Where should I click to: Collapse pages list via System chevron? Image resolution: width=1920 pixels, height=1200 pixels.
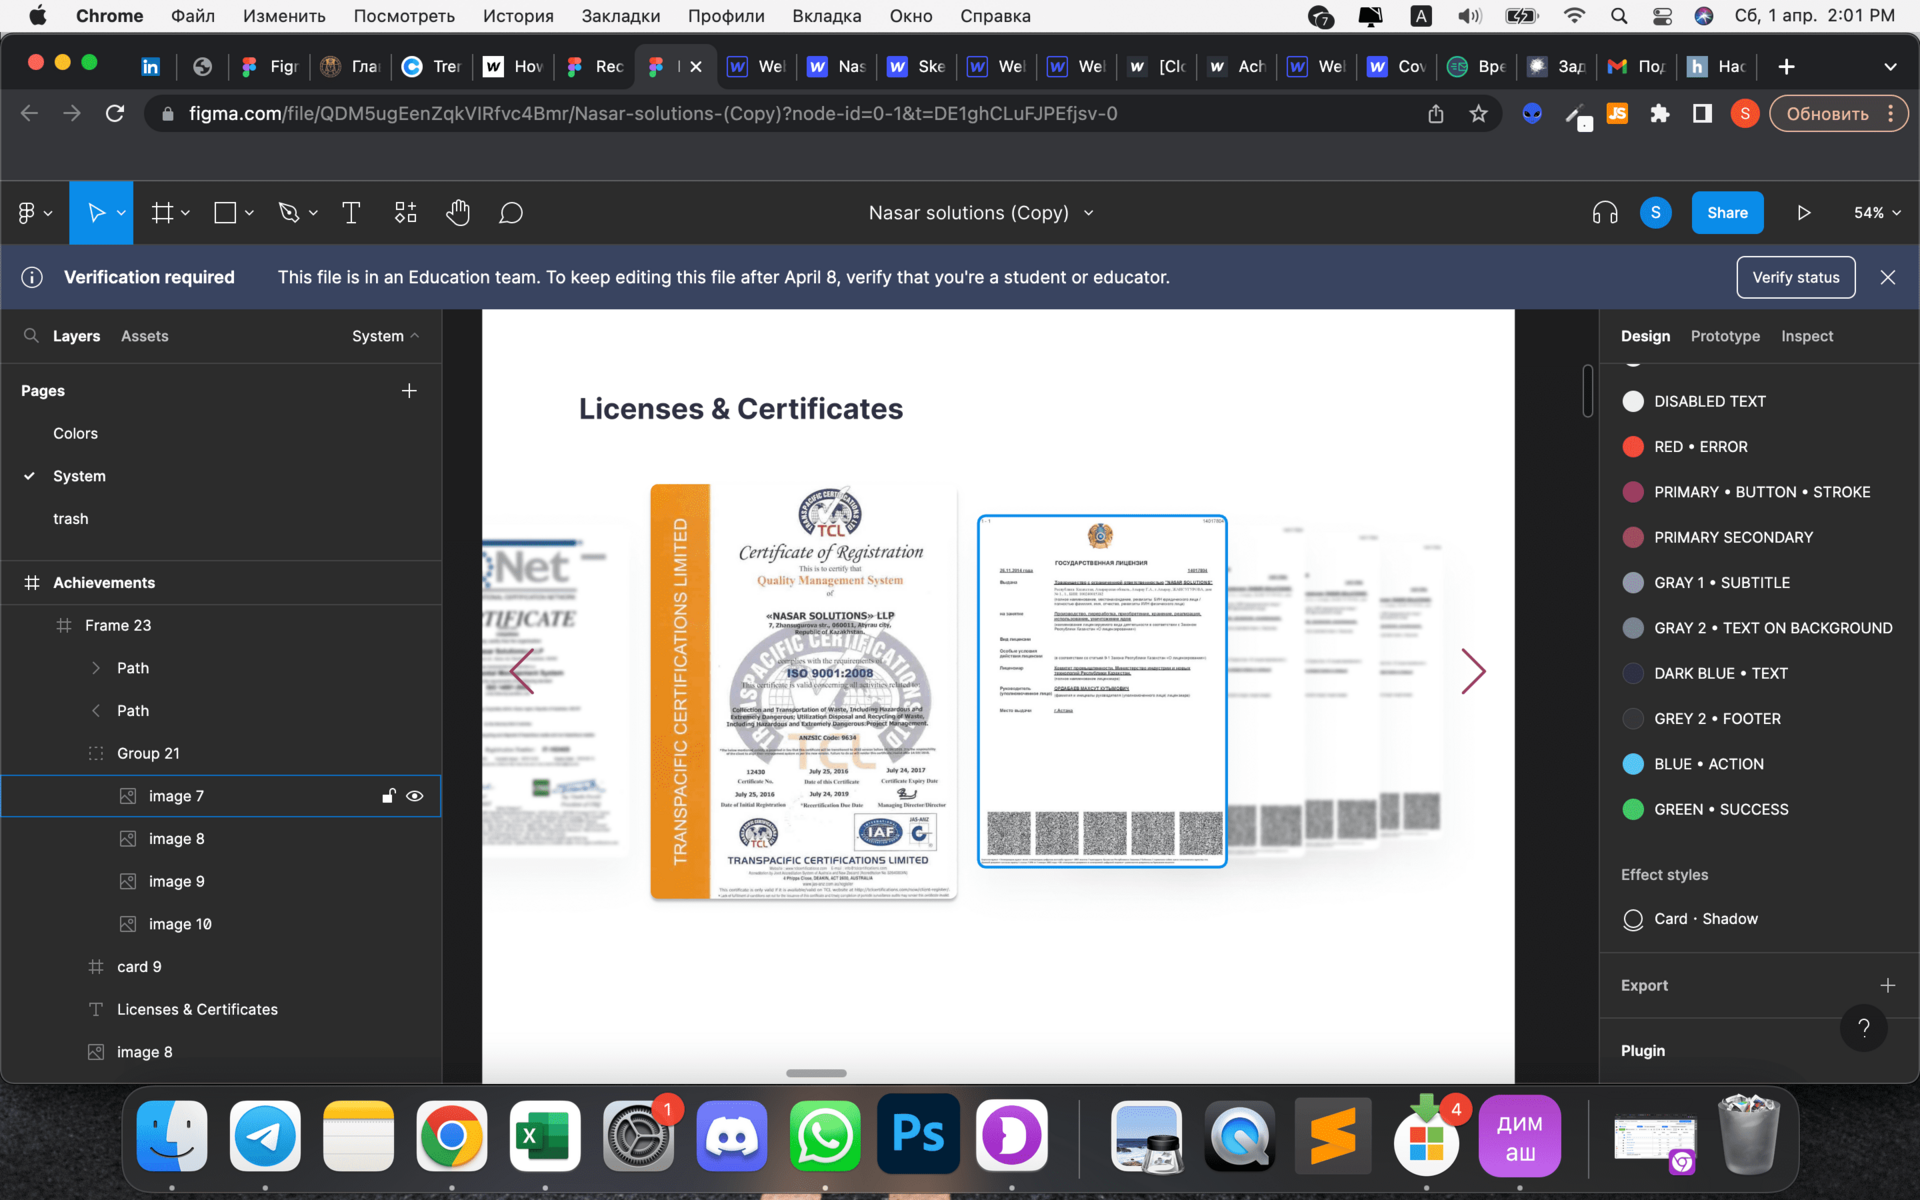(415, 336)
